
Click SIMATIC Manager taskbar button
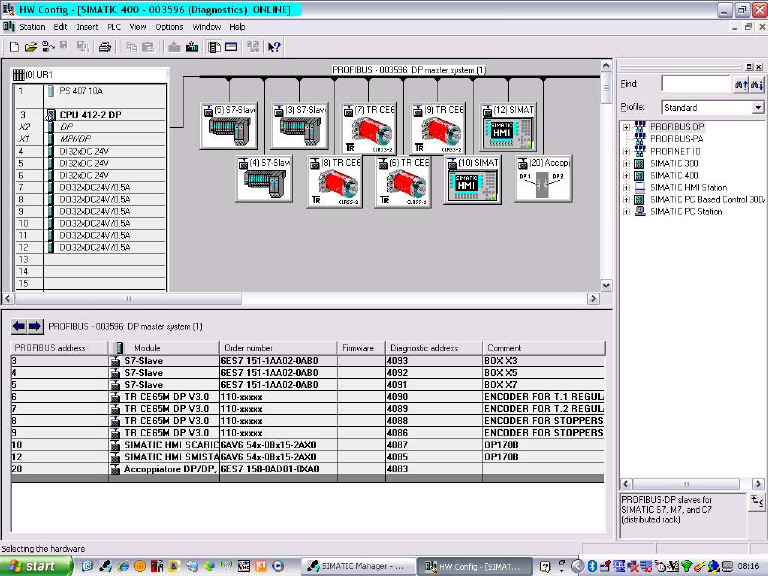[x=357, y=566]
